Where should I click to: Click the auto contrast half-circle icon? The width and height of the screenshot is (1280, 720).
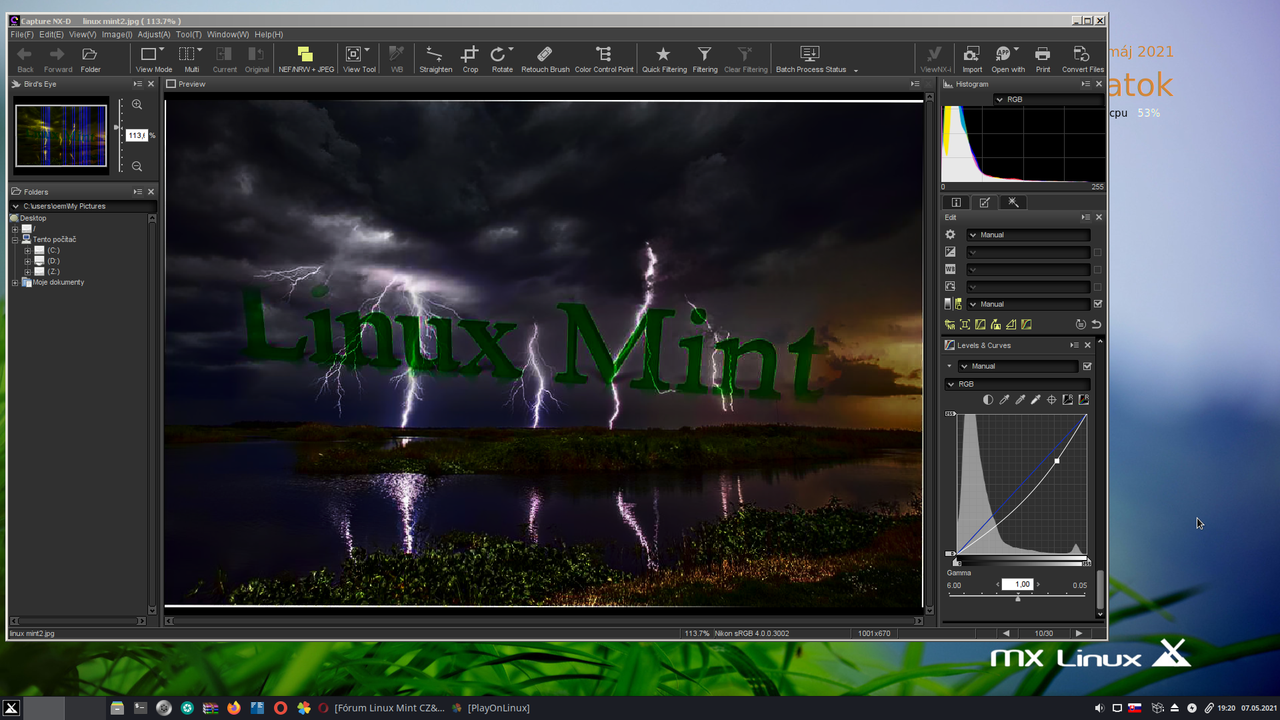988,399
